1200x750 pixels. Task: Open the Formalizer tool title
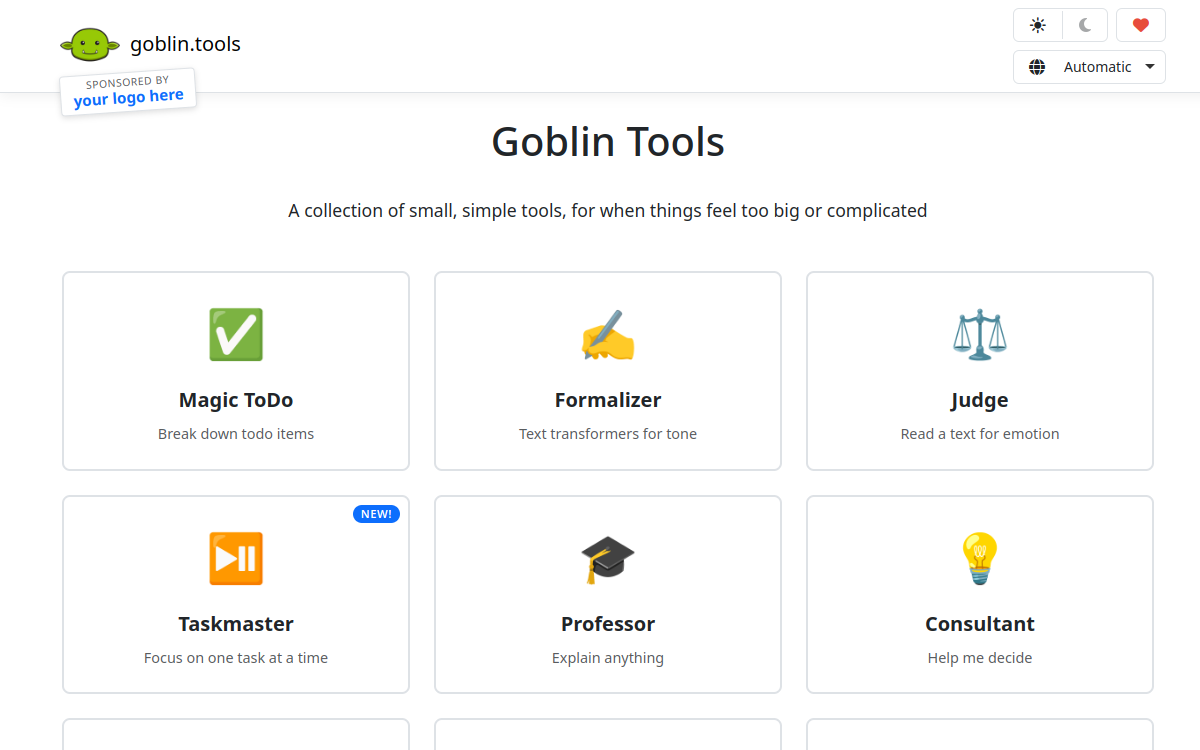(608, 400)
